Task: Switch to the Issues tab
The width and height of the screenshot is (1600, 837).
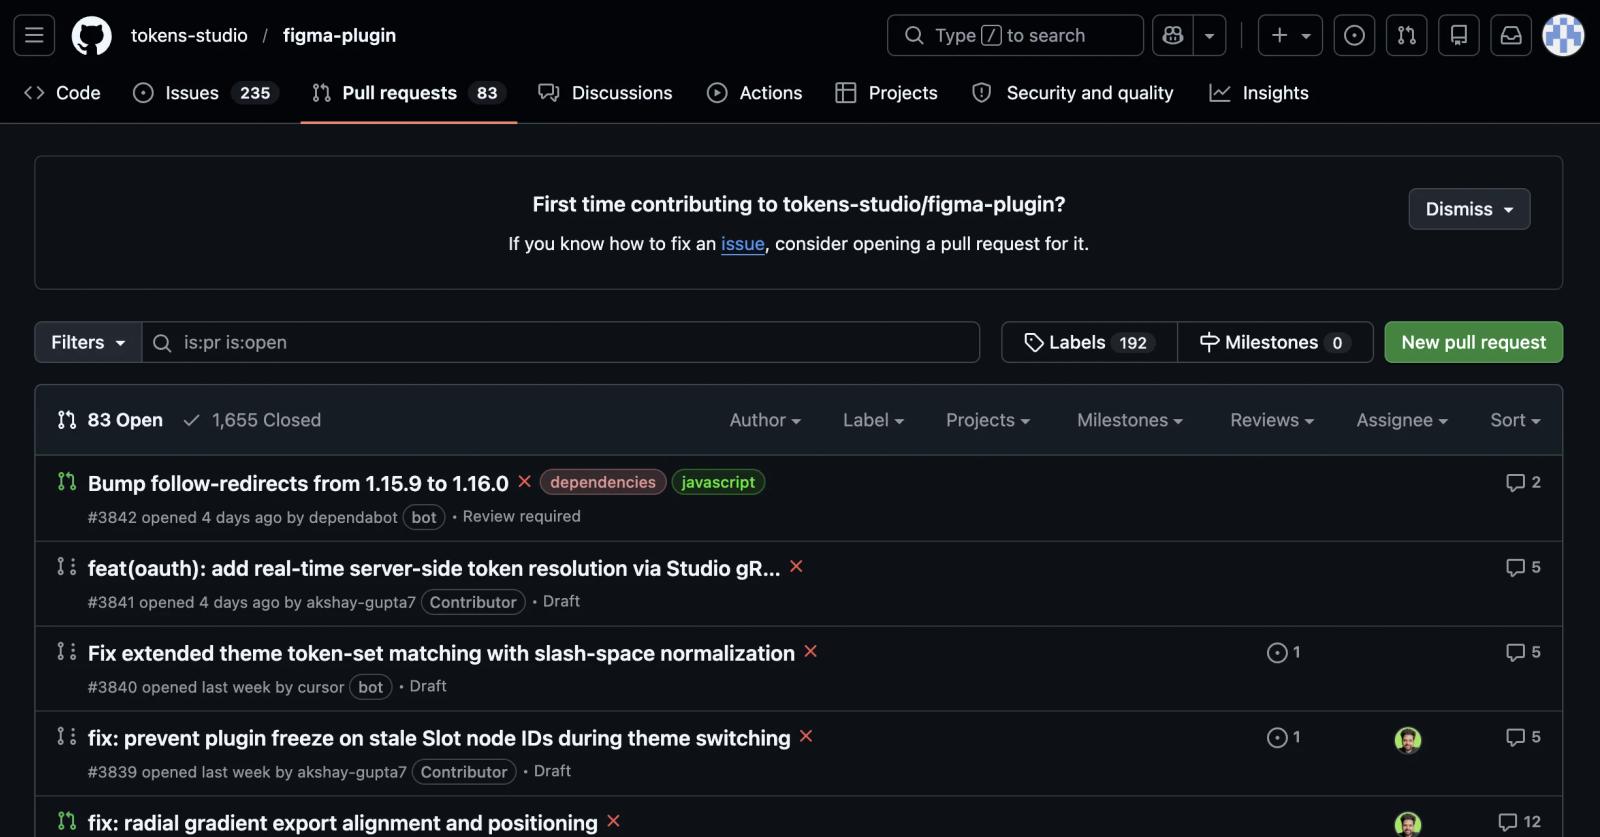Action: click(206, 93)
